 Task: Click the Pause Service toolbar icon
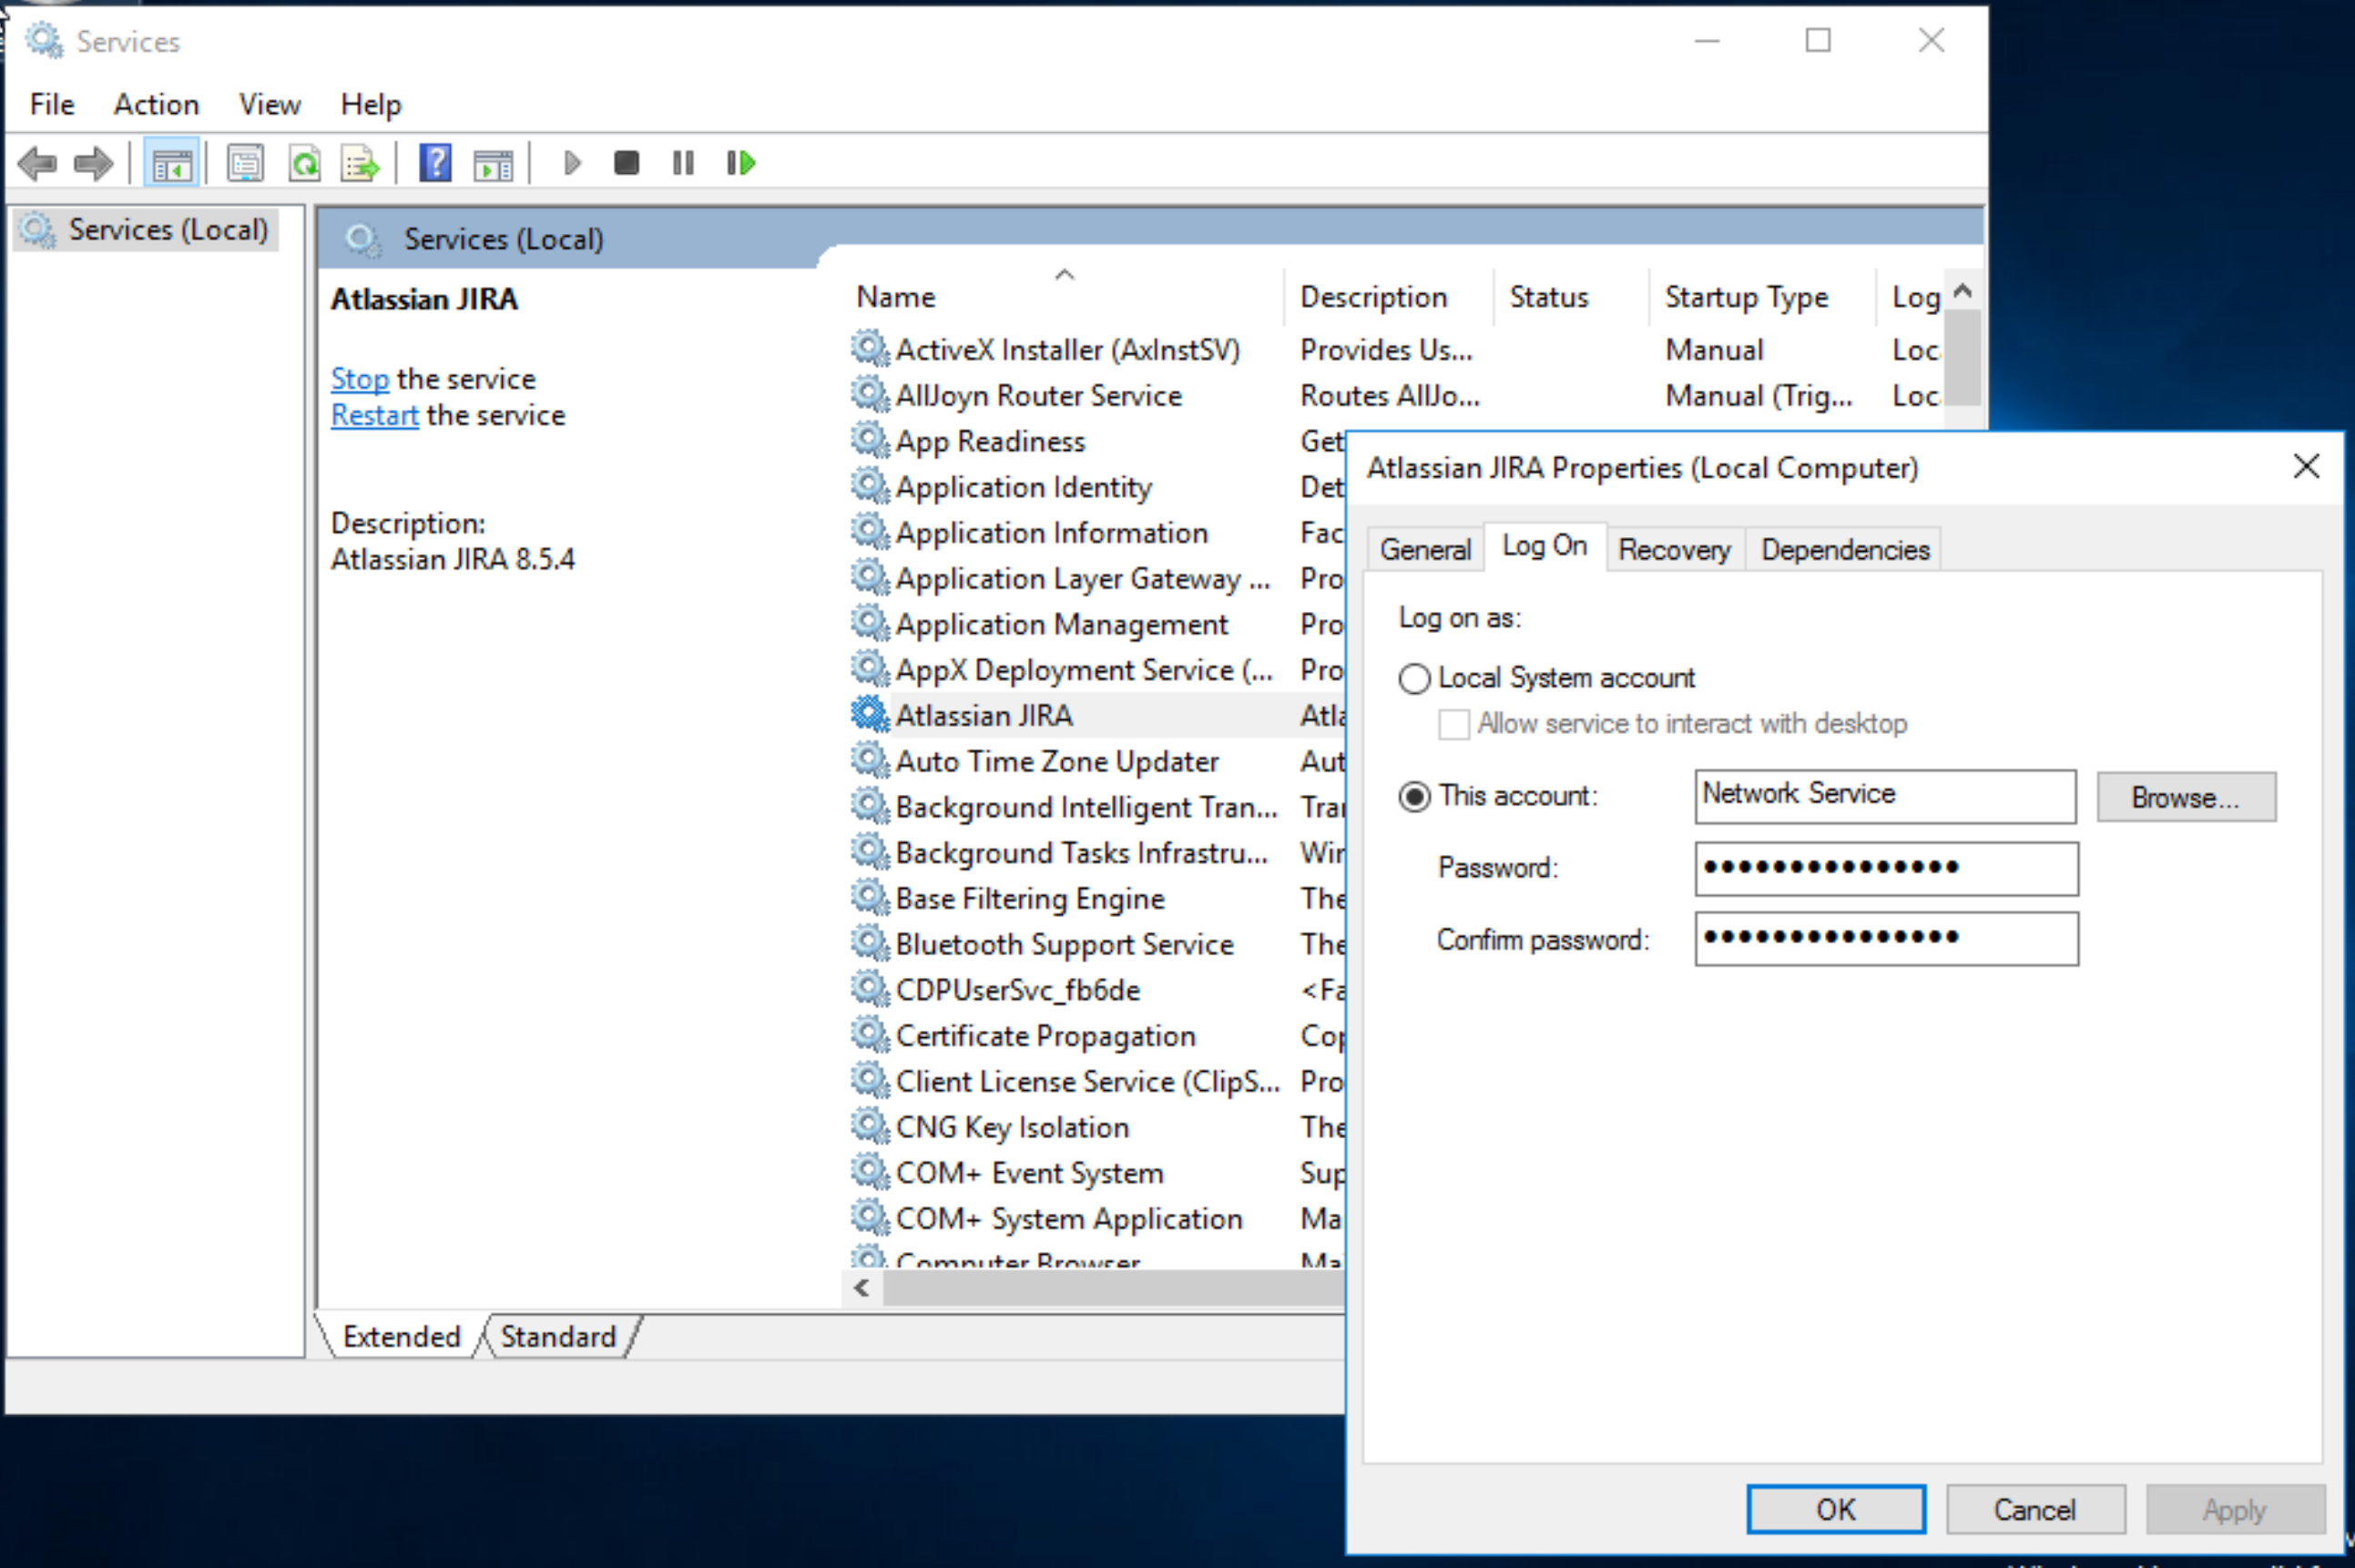(683, 163)
